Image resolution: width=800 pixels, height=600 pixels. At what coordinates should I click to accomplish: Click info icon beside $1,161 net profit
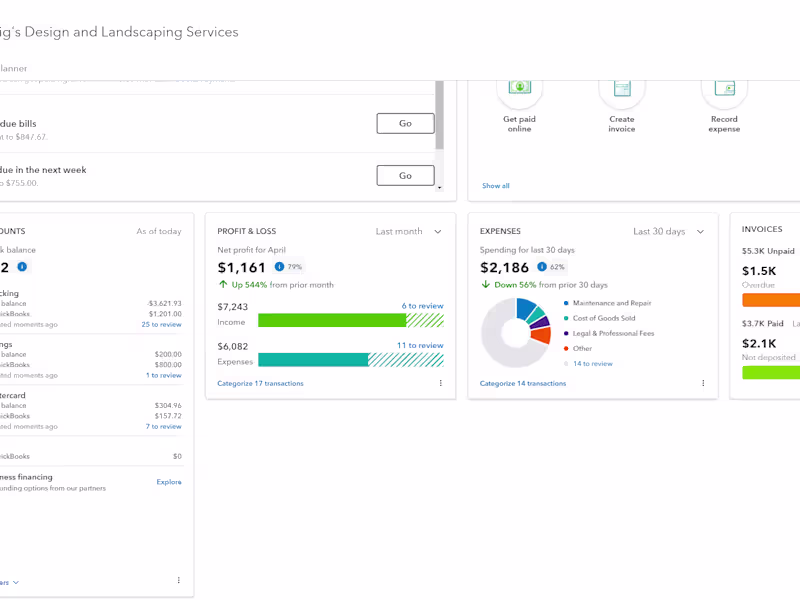pos(279,267)
